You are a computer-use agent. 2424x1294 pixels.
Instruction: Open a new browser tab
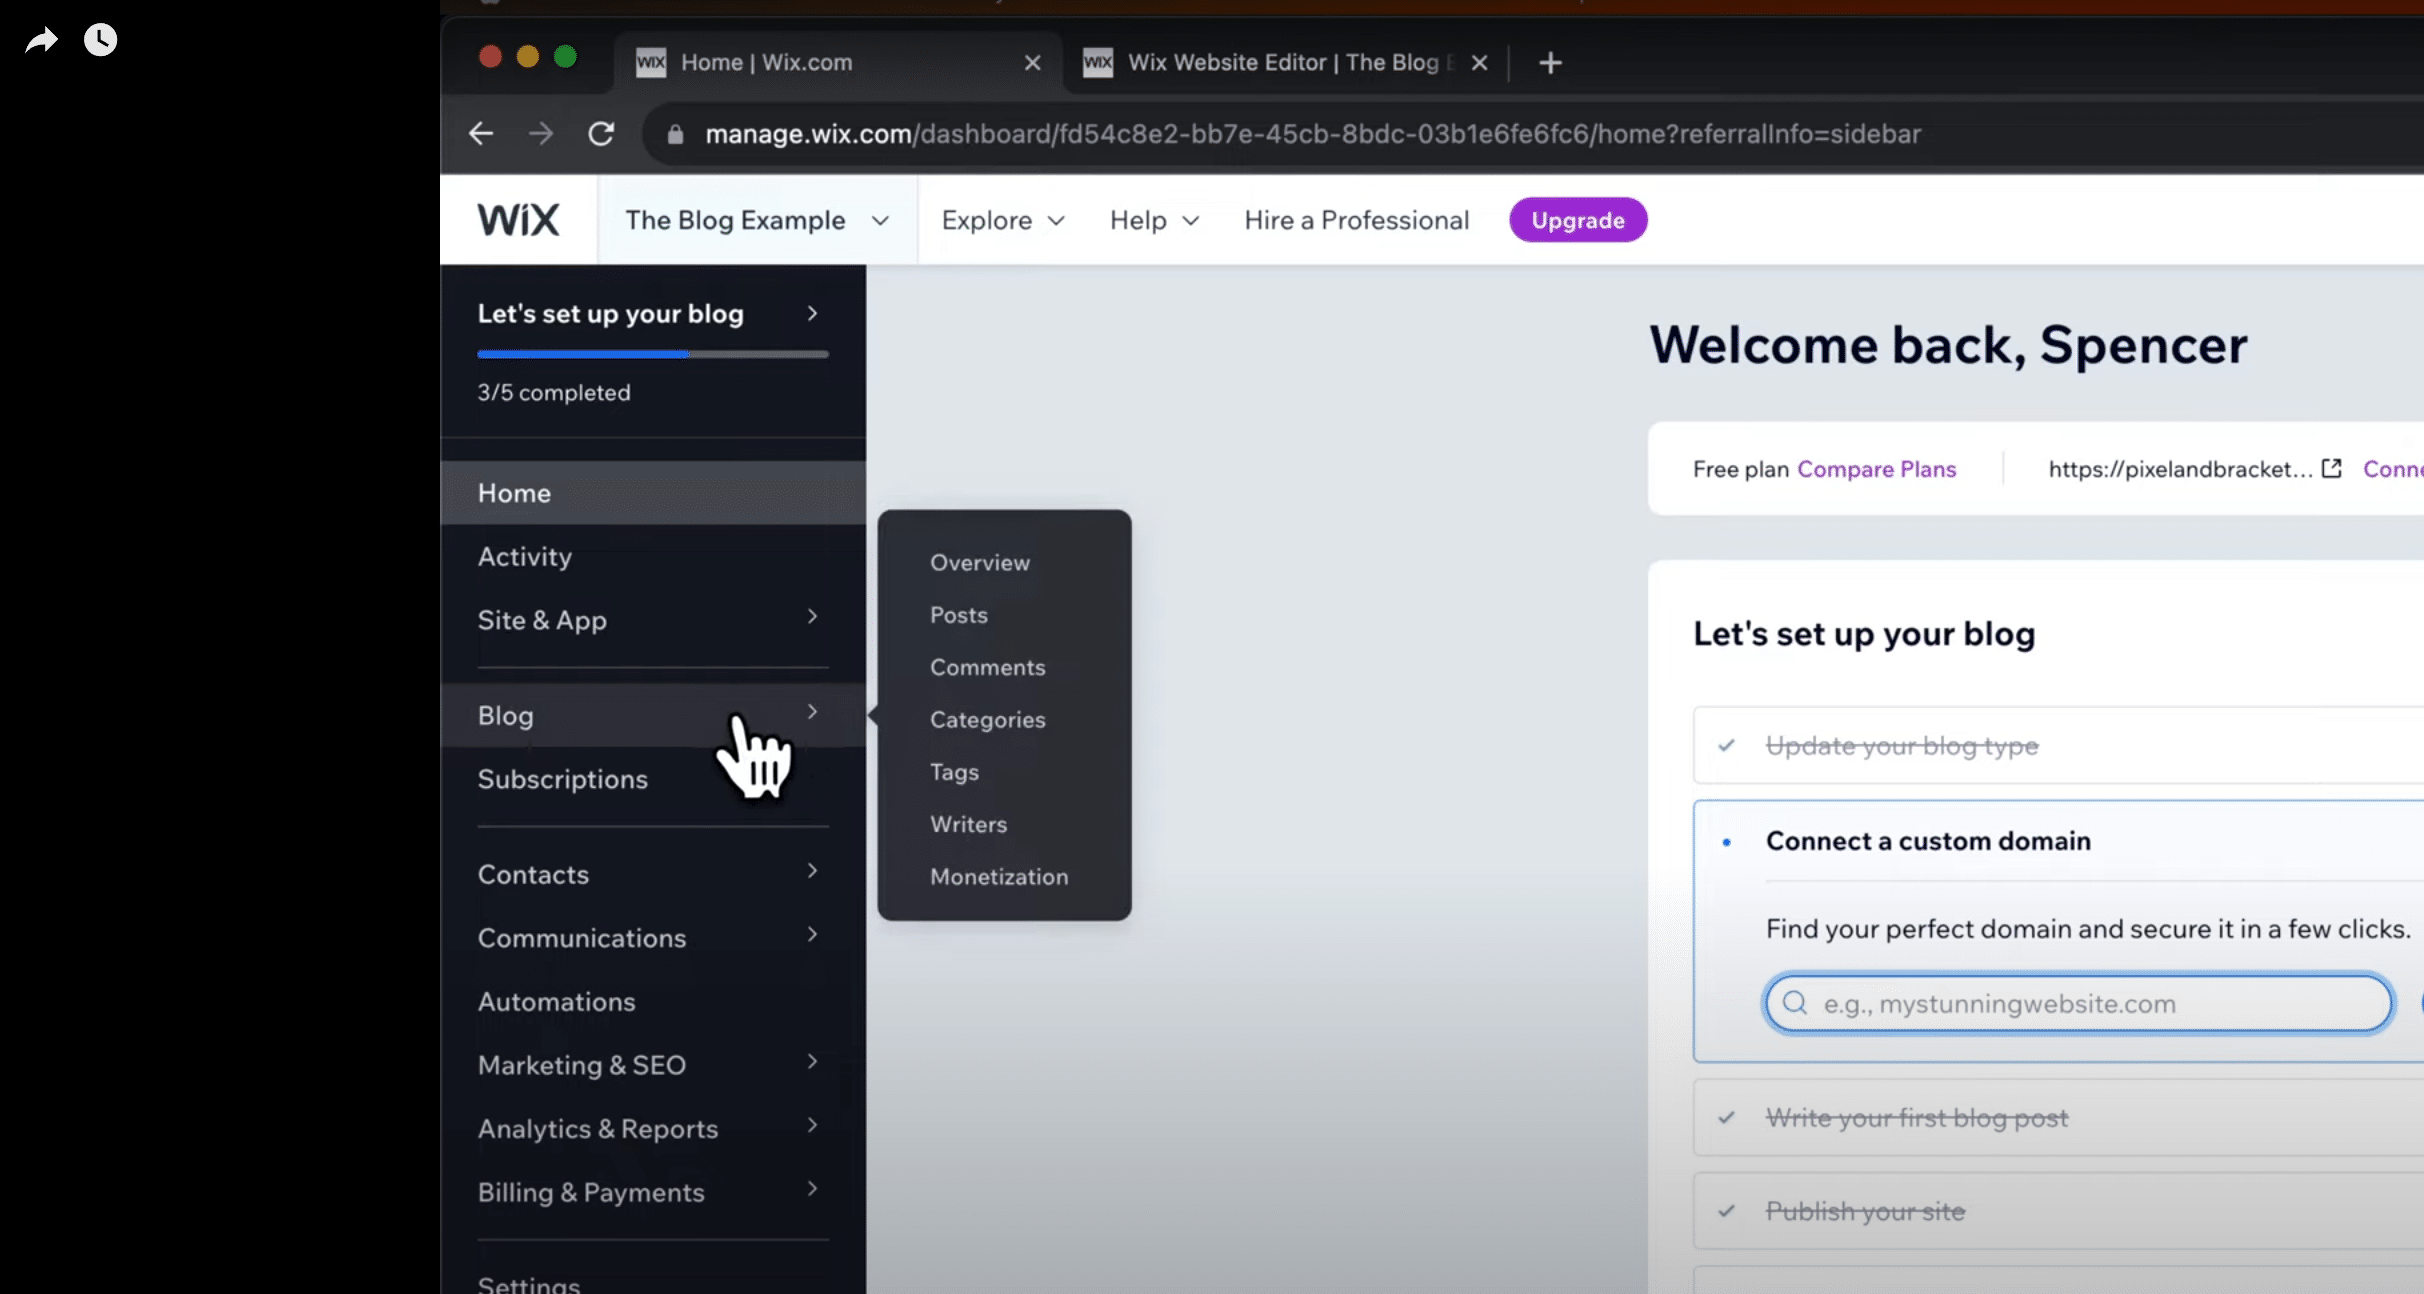(x=1550, y=63)
